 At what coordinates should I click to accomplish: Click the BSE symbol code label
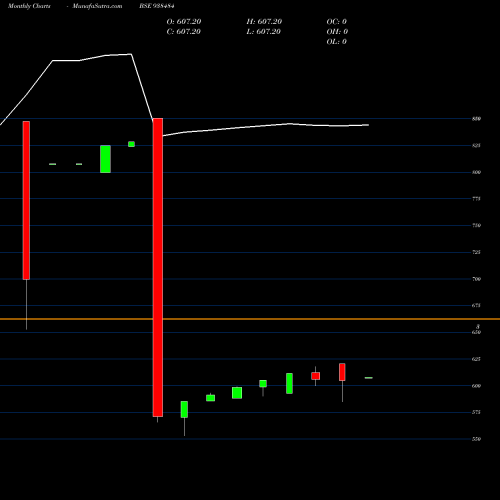pyautogui.click(x=157, y=6)
